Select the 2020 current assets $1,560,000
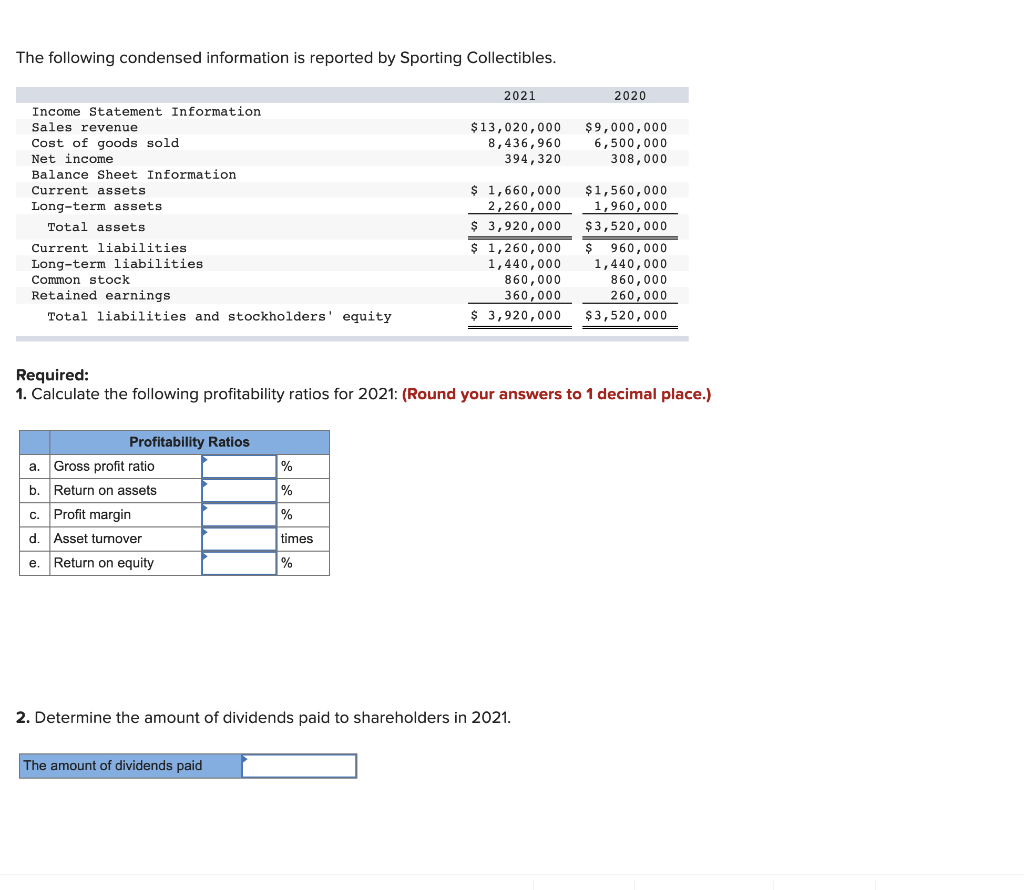This screenshot has height=890, width=1024. point(626,190)
